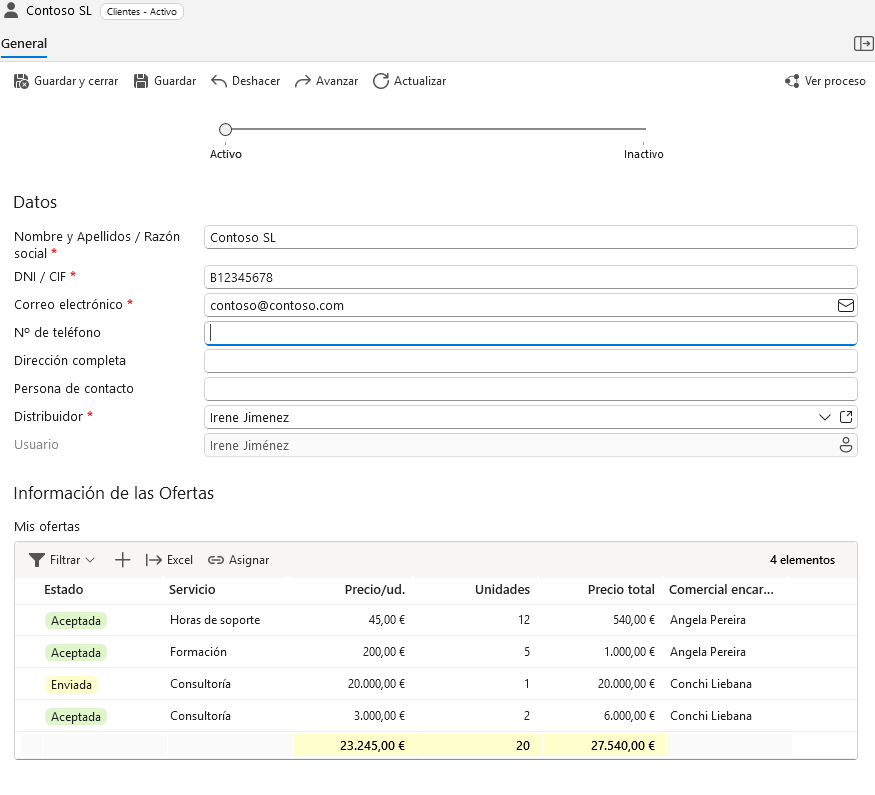
Task: Click the Activo stage circle on slider
Action: (x=225, y=129)
